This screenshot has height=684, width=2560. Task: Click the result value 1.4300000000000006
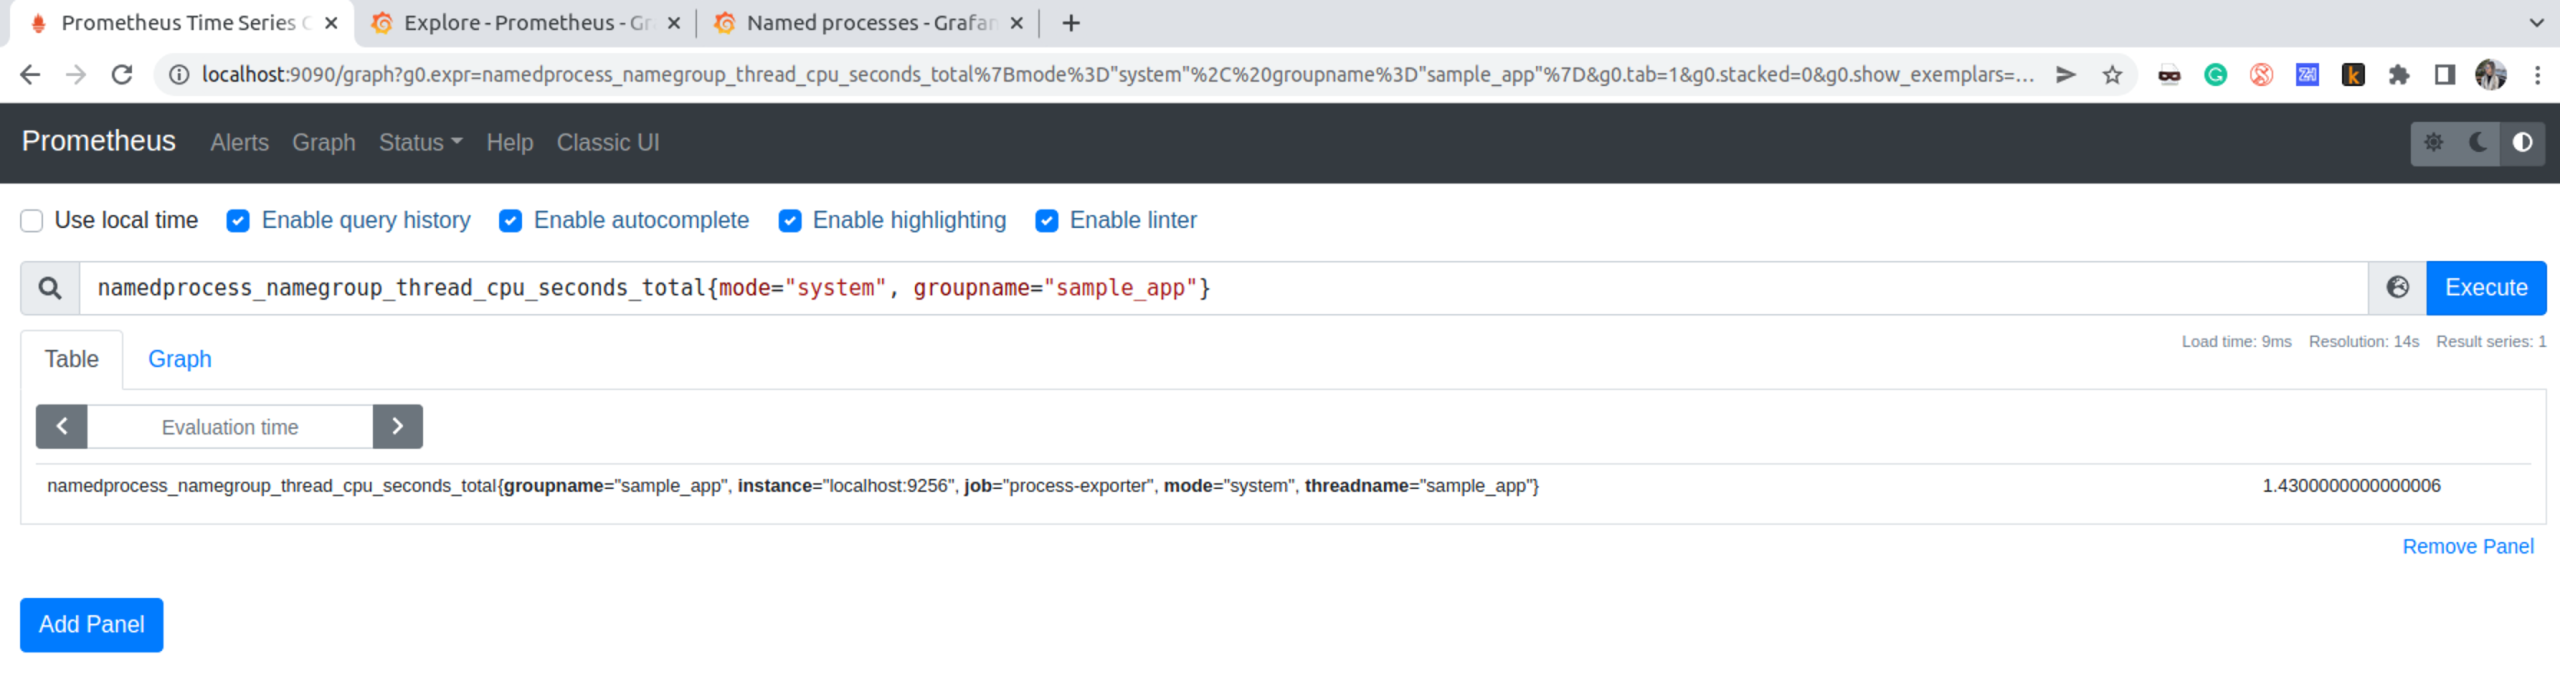pos(2351,486)
